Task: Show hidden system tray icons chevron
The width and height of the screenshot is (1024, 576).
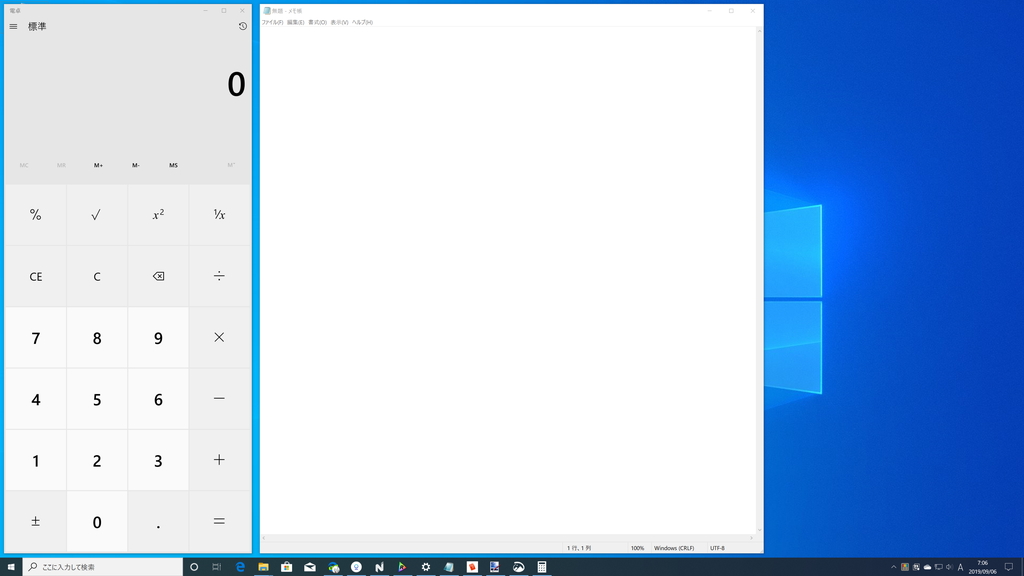Action: pyautogui.click(x=894, y=567)
